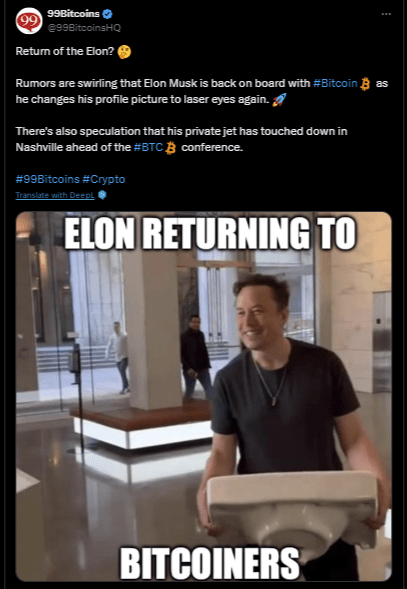Click the ELON RETURNING TO caption
Viewport: 407px width, 589px height.
(x=210, y=234)
